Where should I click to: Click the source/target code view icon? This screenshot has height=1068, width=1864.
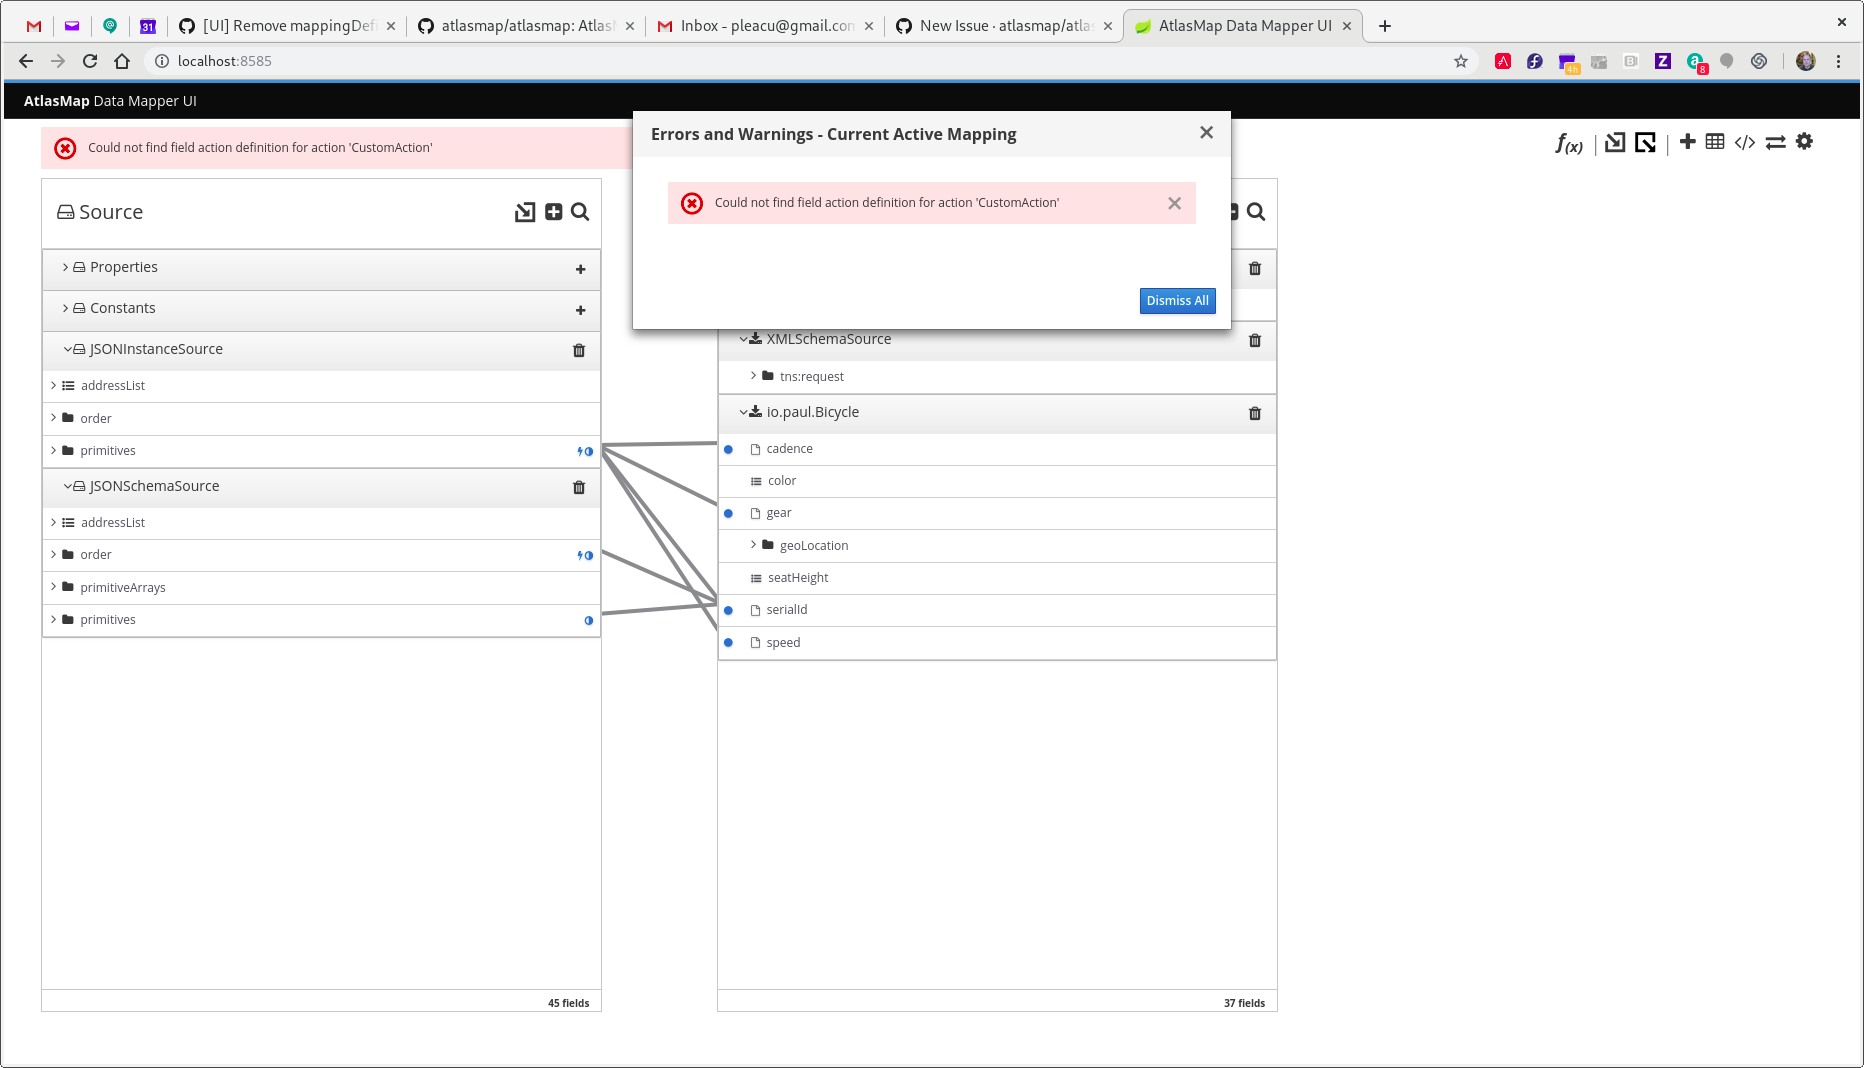click(x=1745, y=142)
